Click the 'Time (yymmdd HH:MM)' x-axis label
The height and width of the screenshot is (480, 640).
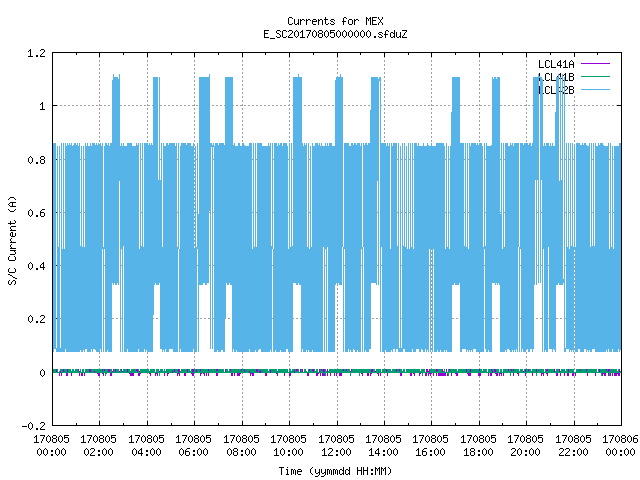pyautogui.click(x=335, y=471)
